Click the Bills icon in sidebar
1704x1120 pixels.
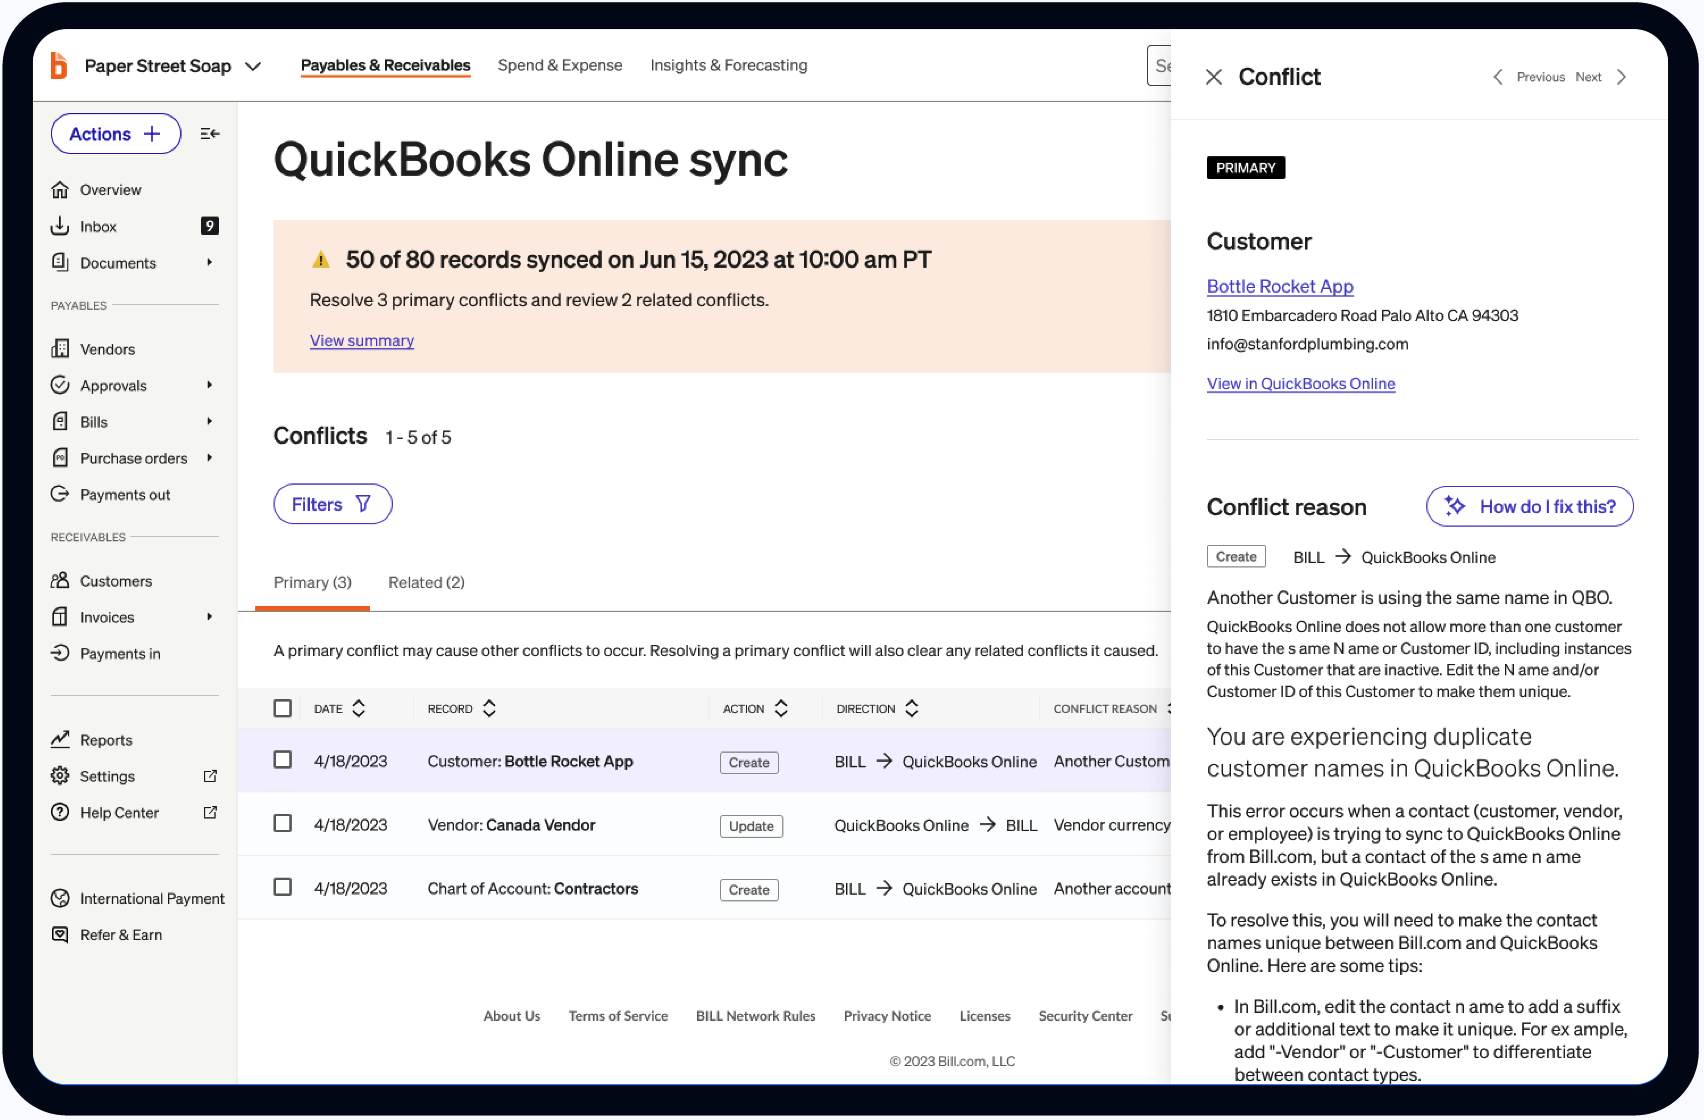[x=60, y=421]
